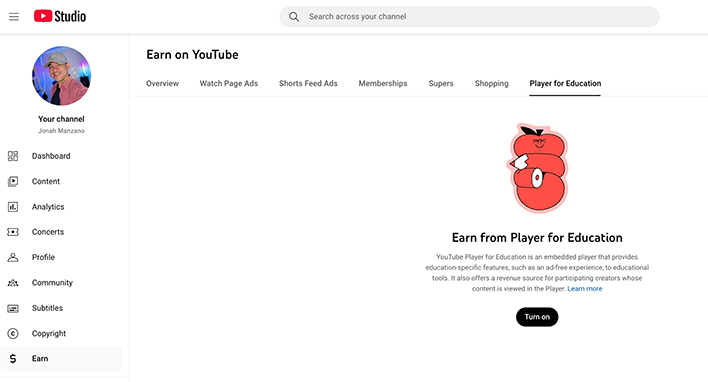Click the Copyright circle icon
Image resolution: width=708 pixels, height=382 pixels.
pos(13,333)
